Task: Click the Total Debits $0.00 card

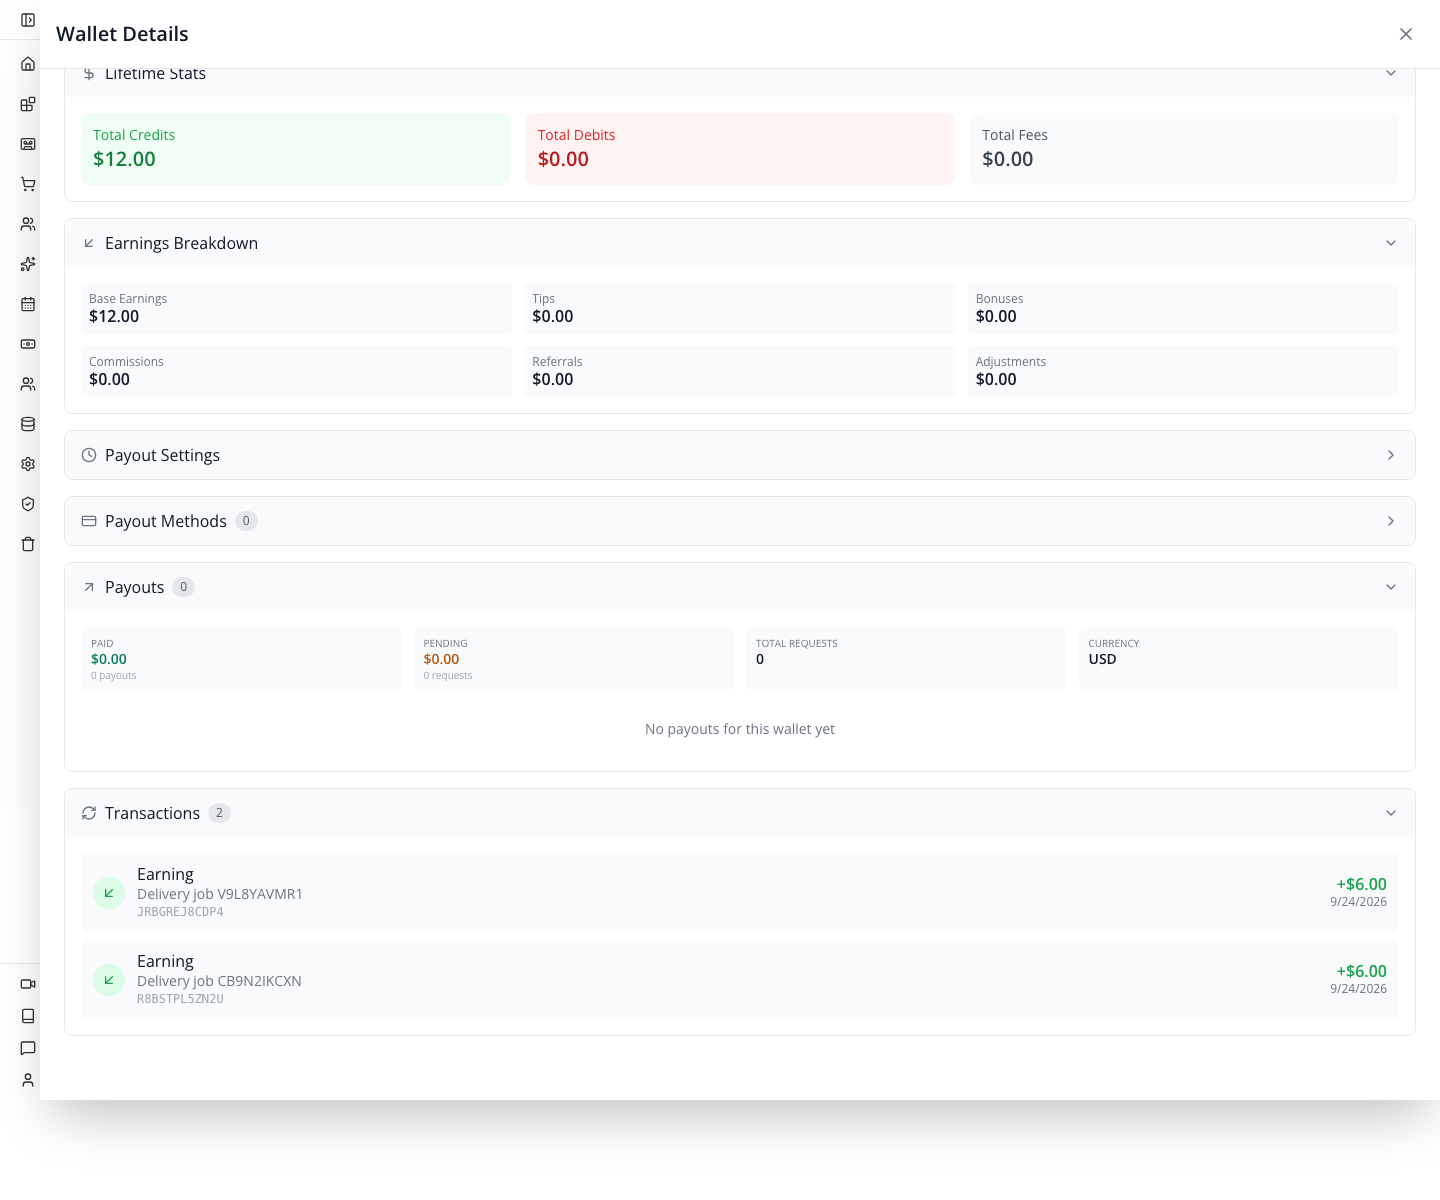Action: 740,149
